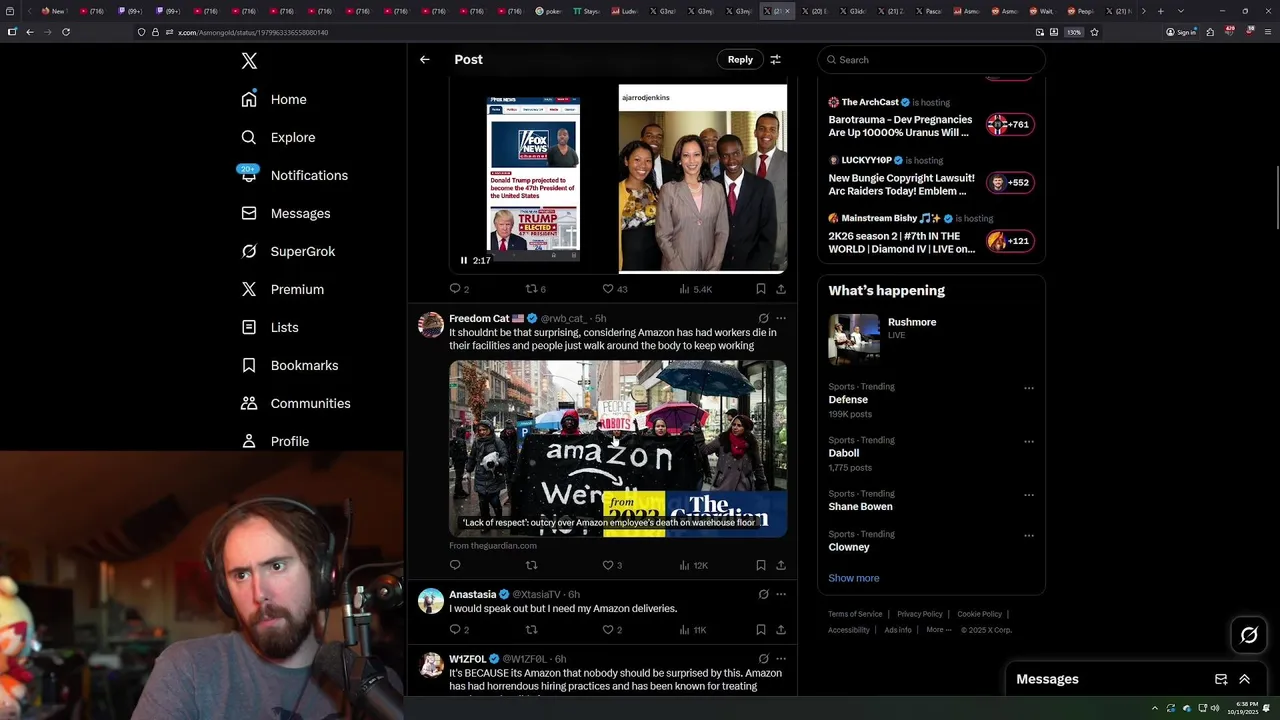This screenshot has height=720, width=1280.
Task: Open Grok floating button
Action: [x=1249, y=635]
